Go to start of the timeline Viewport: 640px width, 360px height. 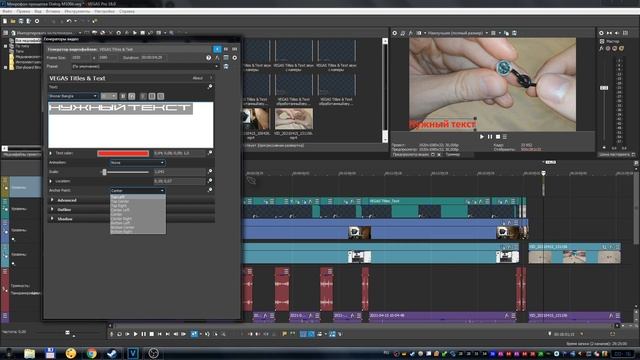pos(160,334)
